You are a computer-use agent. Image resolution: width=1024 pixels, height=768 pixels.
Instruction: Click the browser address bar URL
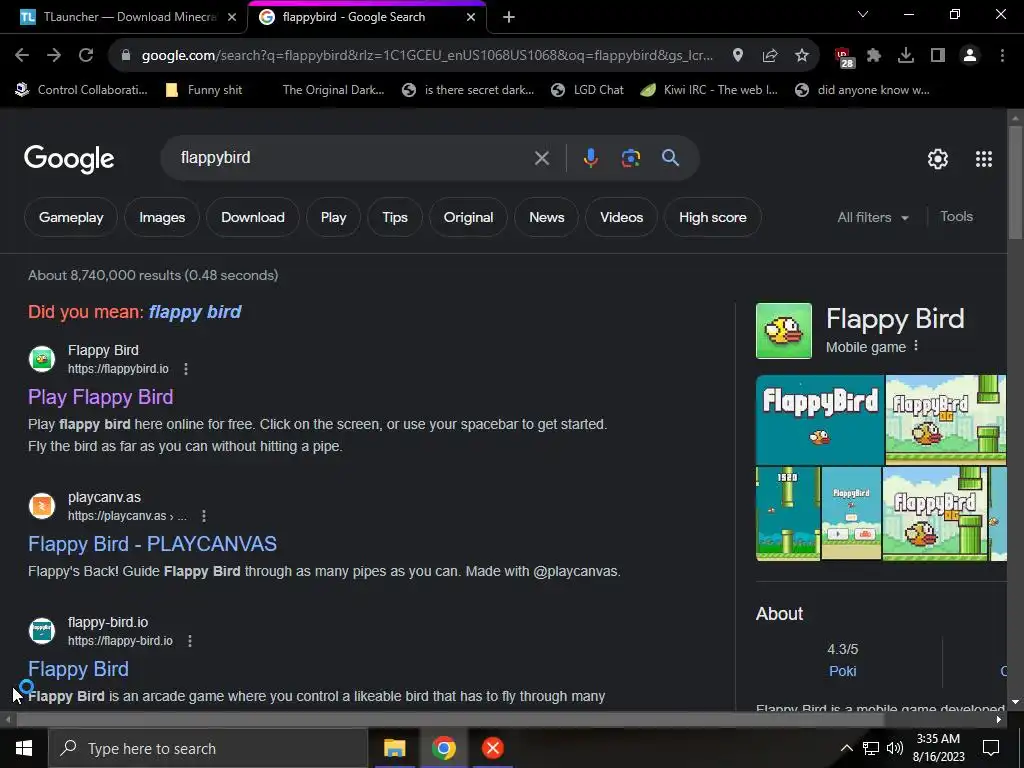pyautogui.click(x=427, y=56)
